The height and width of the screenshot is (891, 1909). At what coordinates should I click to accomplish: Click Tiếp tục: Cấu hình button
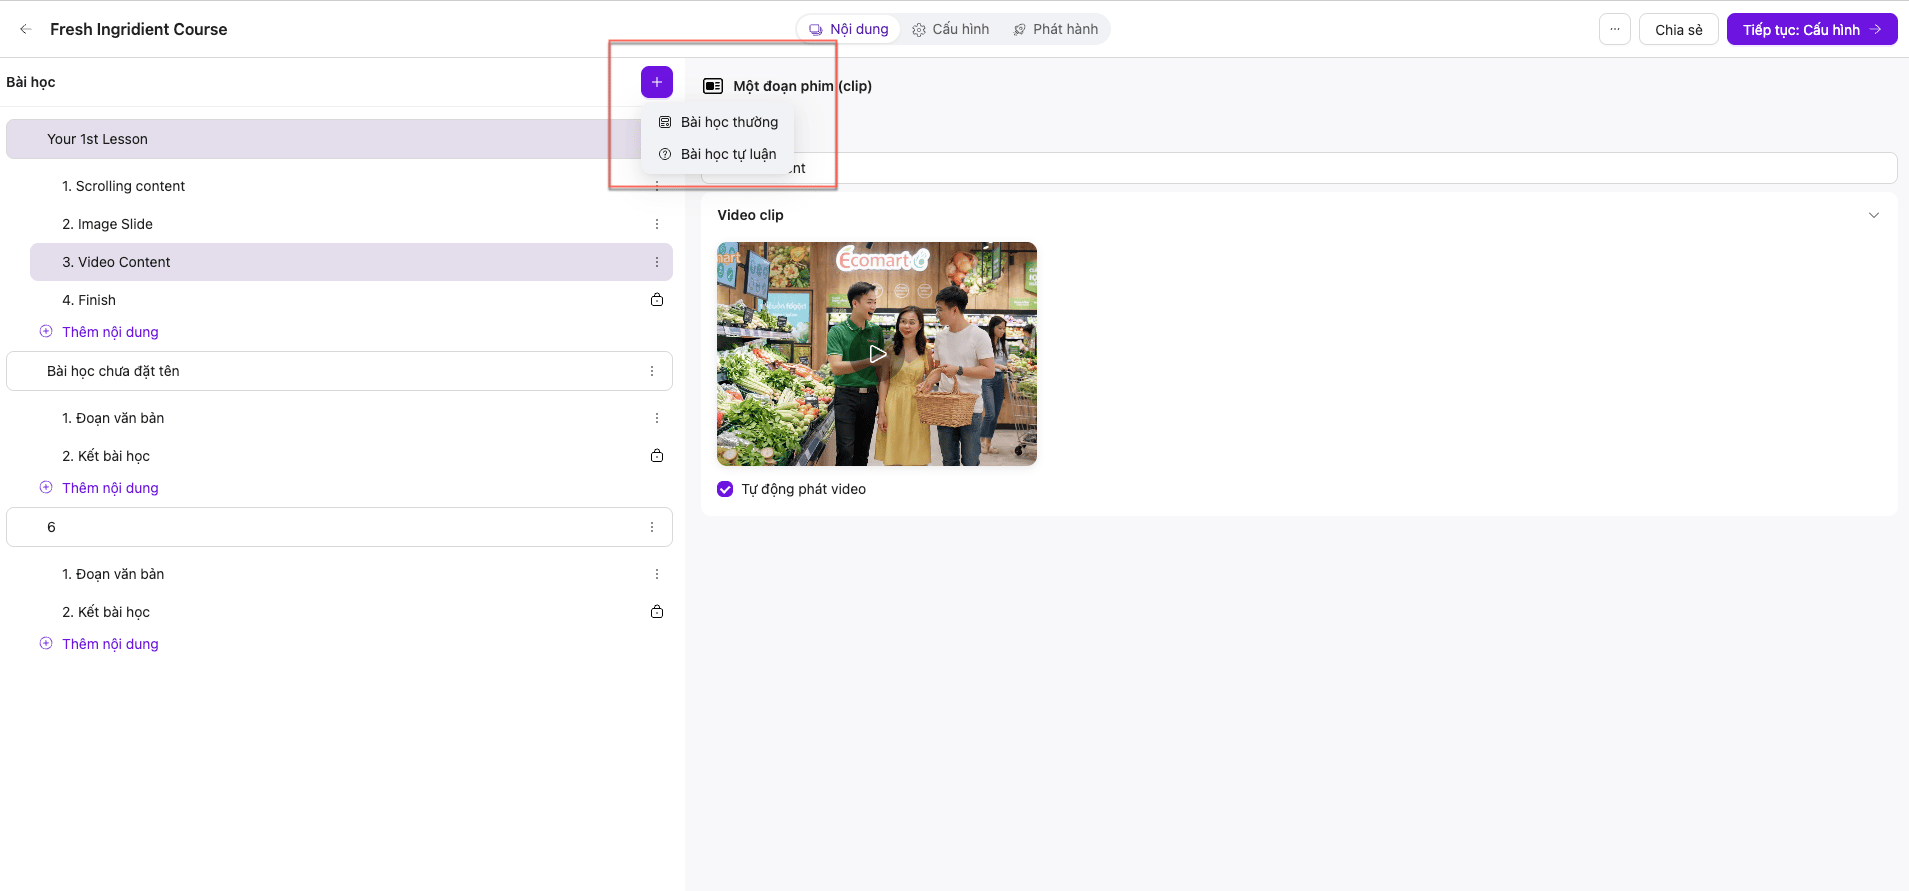pyautogui.click(x=1812, y=29)
